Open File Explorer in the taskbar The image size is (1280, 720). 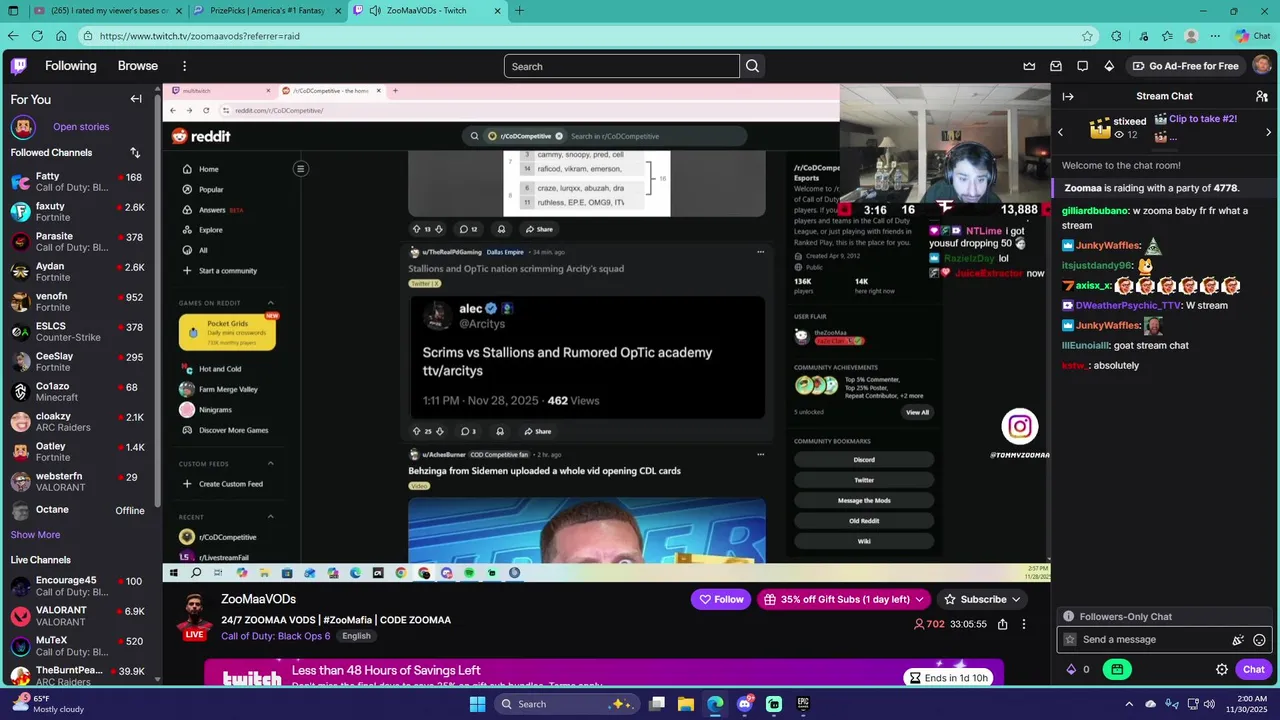(x=686, y=704)
